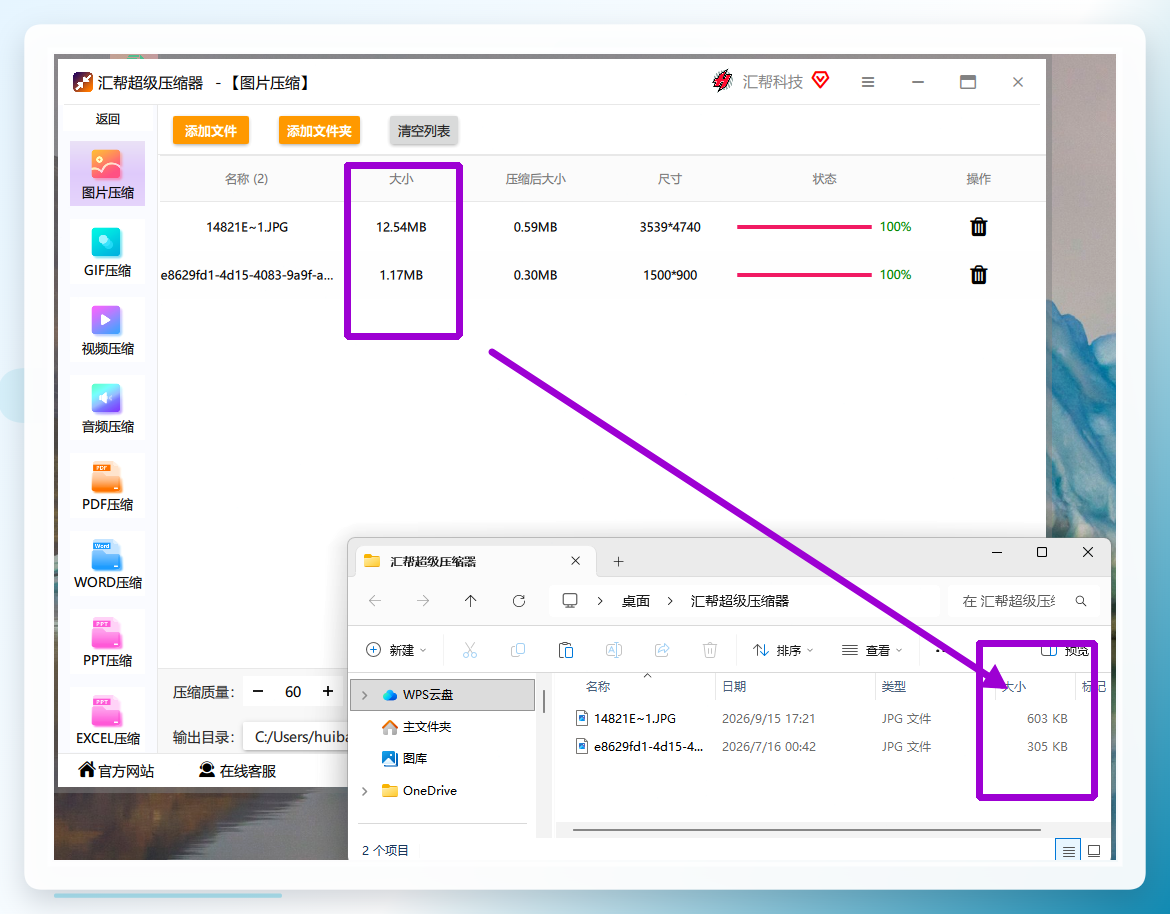Go back in File Explorer
1170x914 pixels.
click(x=375, y=601)
